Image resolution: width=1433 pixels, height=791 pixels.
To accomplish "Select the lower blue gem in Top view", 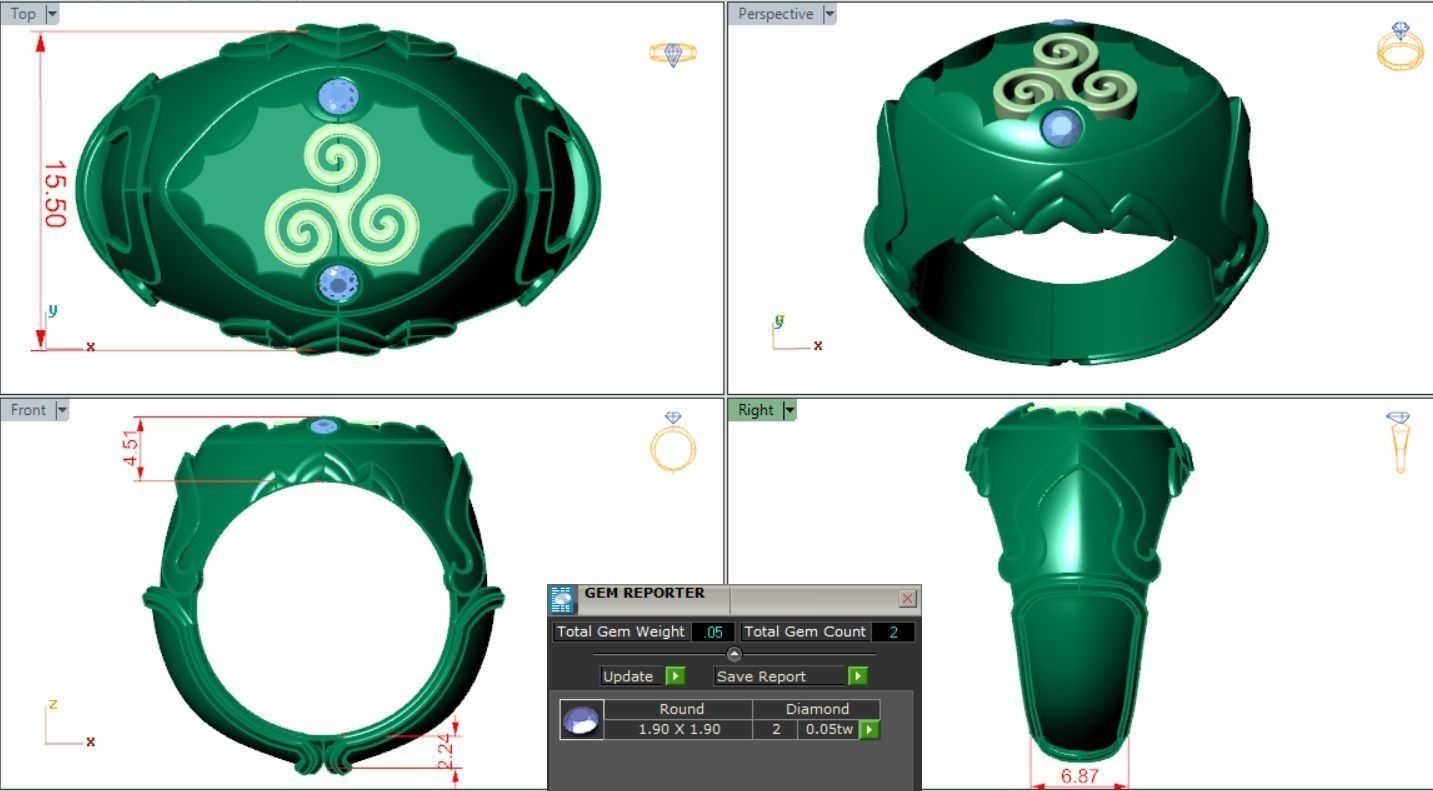I will (x=337, y=283).
